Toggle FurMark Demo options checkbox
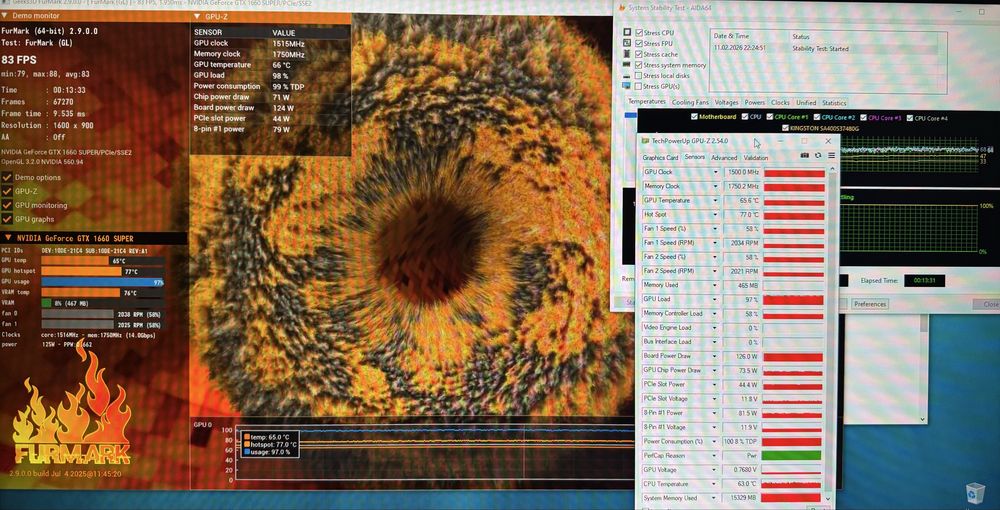Screen dimensions: 1000x510 (7, 177)
